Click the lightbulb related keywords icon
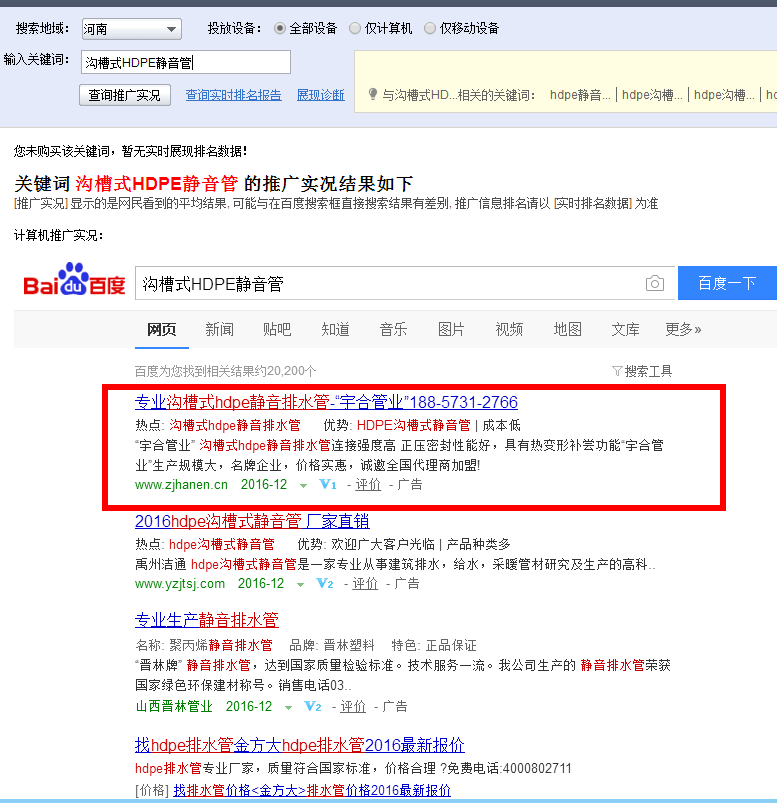 (373, 94)
